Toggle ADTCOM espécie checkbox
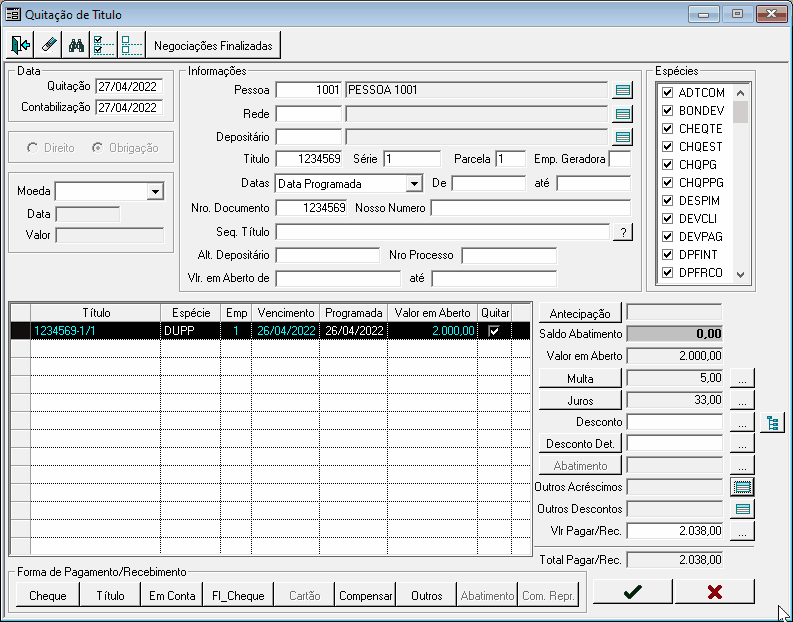 point(668,93)
